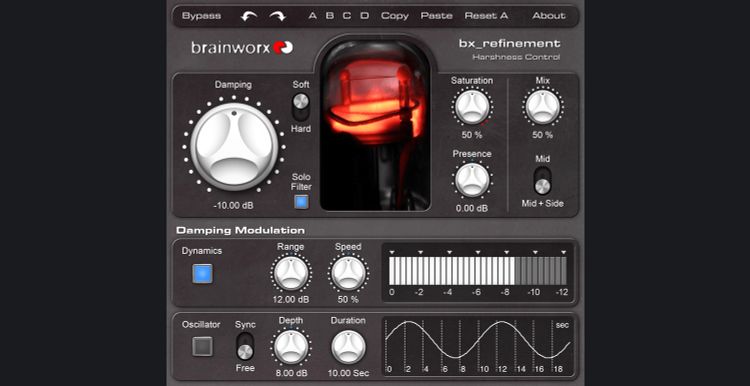Flip the Mid / Mid + Side switch
The height and width of the screenshot is (386, 750).
[x=542, y=180]
